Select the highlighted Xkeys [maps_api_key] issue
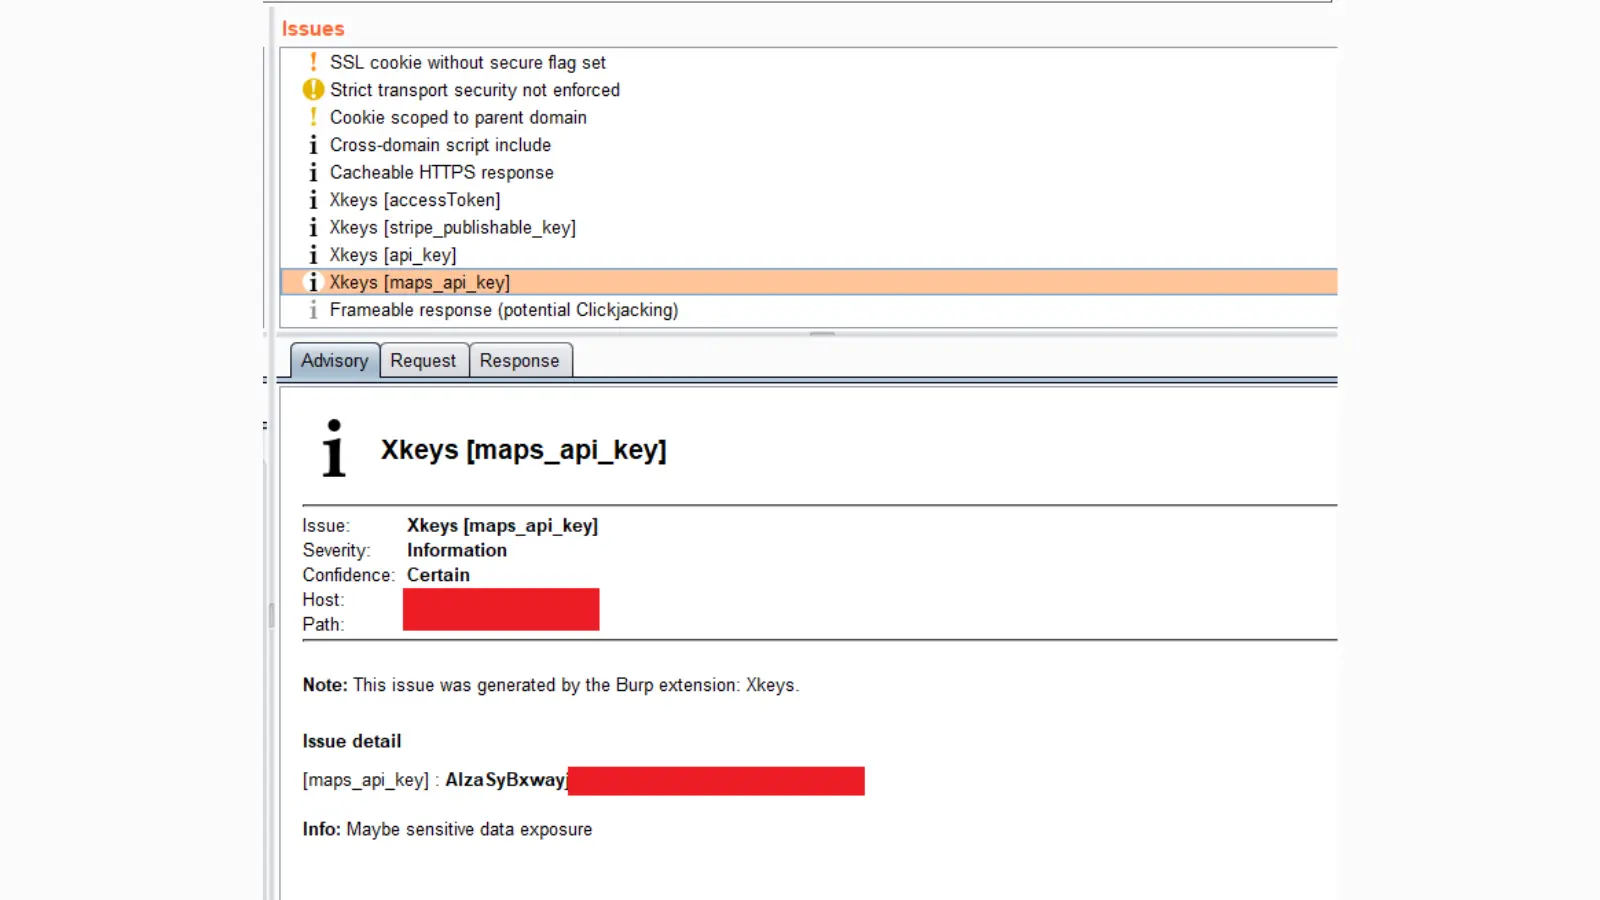1600x900 pixels. [x=419, y=283]
